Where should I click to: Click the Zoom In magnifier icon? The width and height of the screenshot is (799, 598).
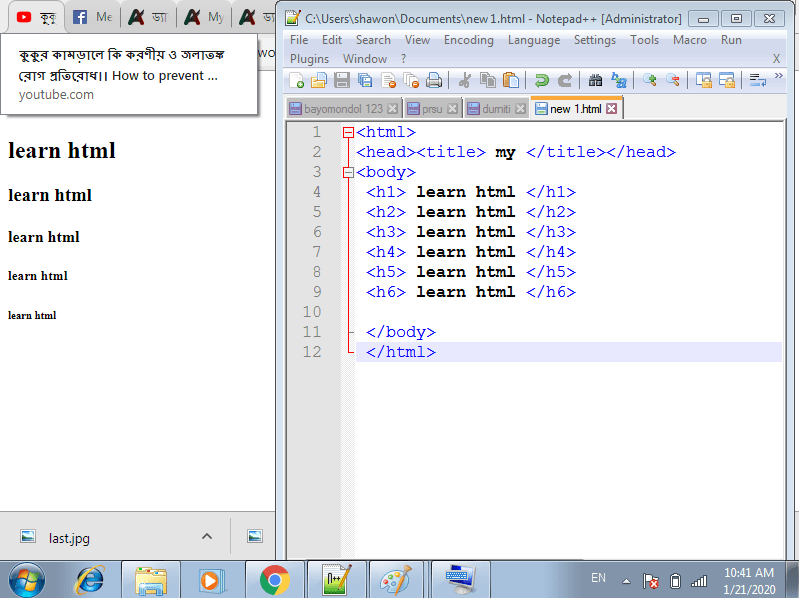pos(650,81)
